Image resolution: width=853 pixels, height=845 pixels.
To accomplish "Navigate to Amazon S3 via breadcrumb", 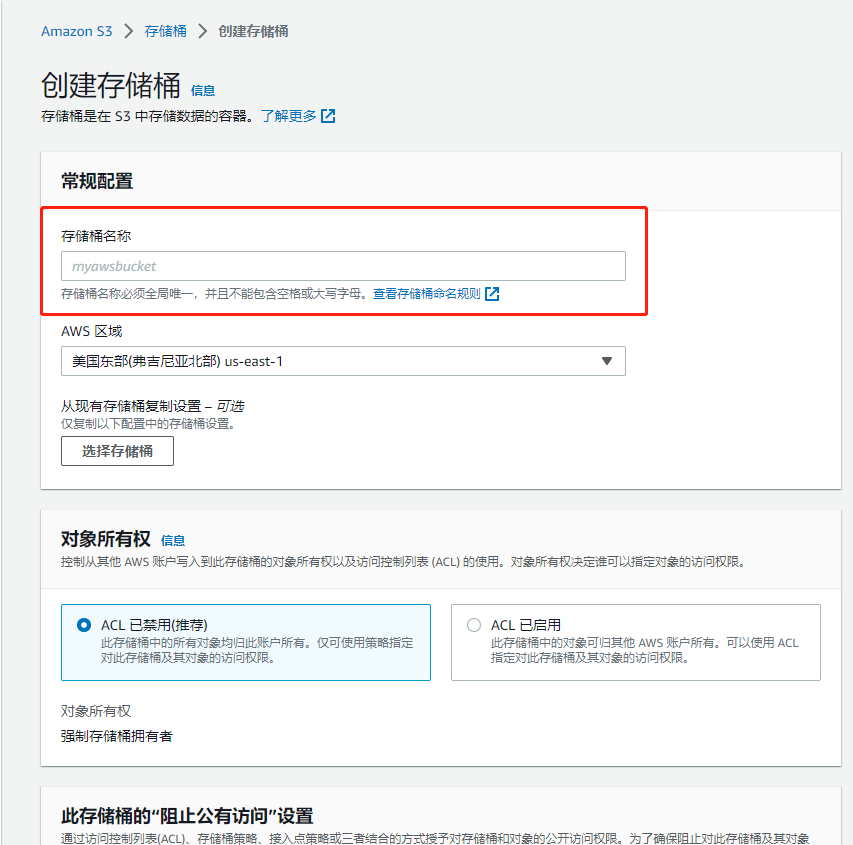I will click(77, 31).
